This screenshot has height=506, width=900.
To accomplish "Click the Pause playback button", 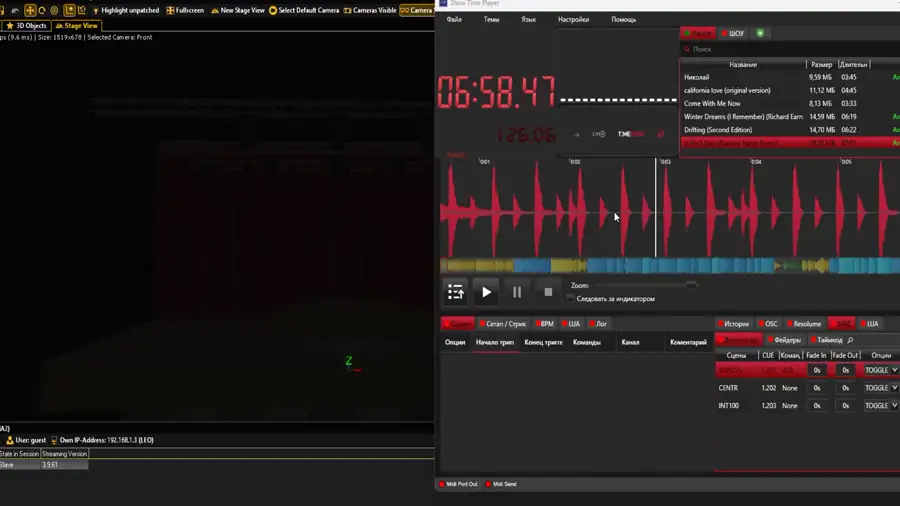I will tap(517, 292).
